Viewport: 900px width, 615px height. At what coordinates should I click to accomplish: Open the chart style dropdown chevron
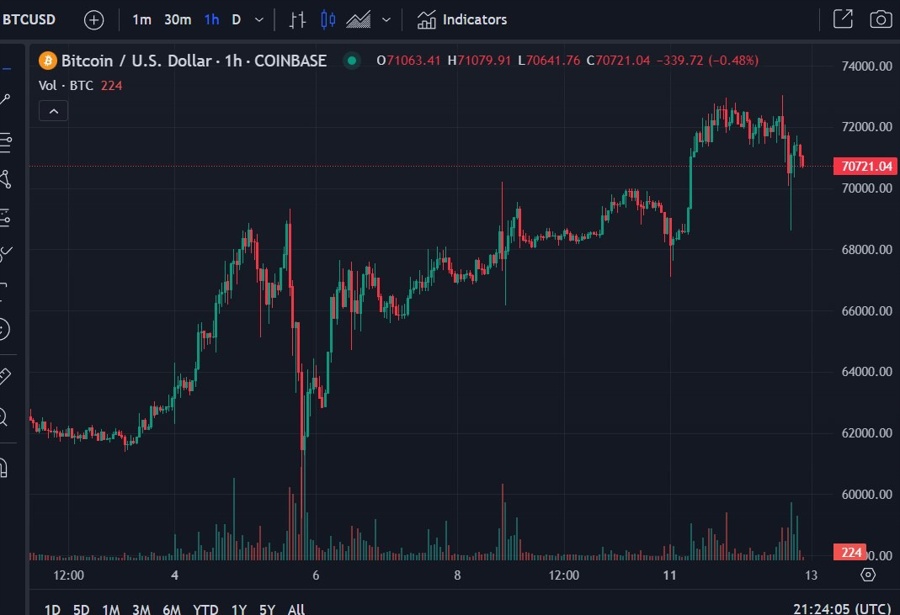(386, 19)
